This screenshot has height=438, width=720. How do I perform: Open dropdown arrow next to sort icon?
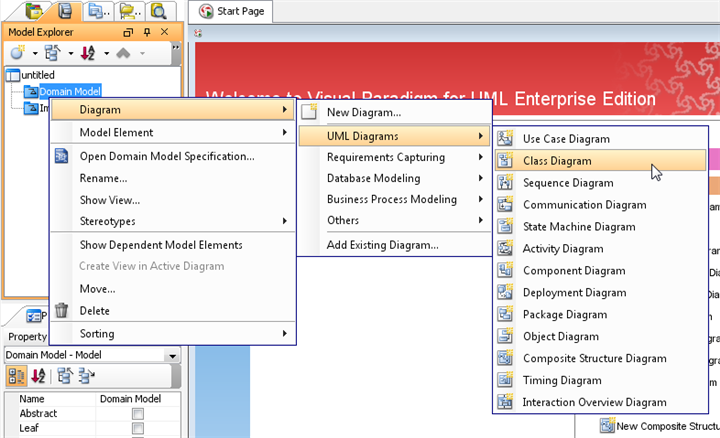pyautogui.click(x=106, y=54)
